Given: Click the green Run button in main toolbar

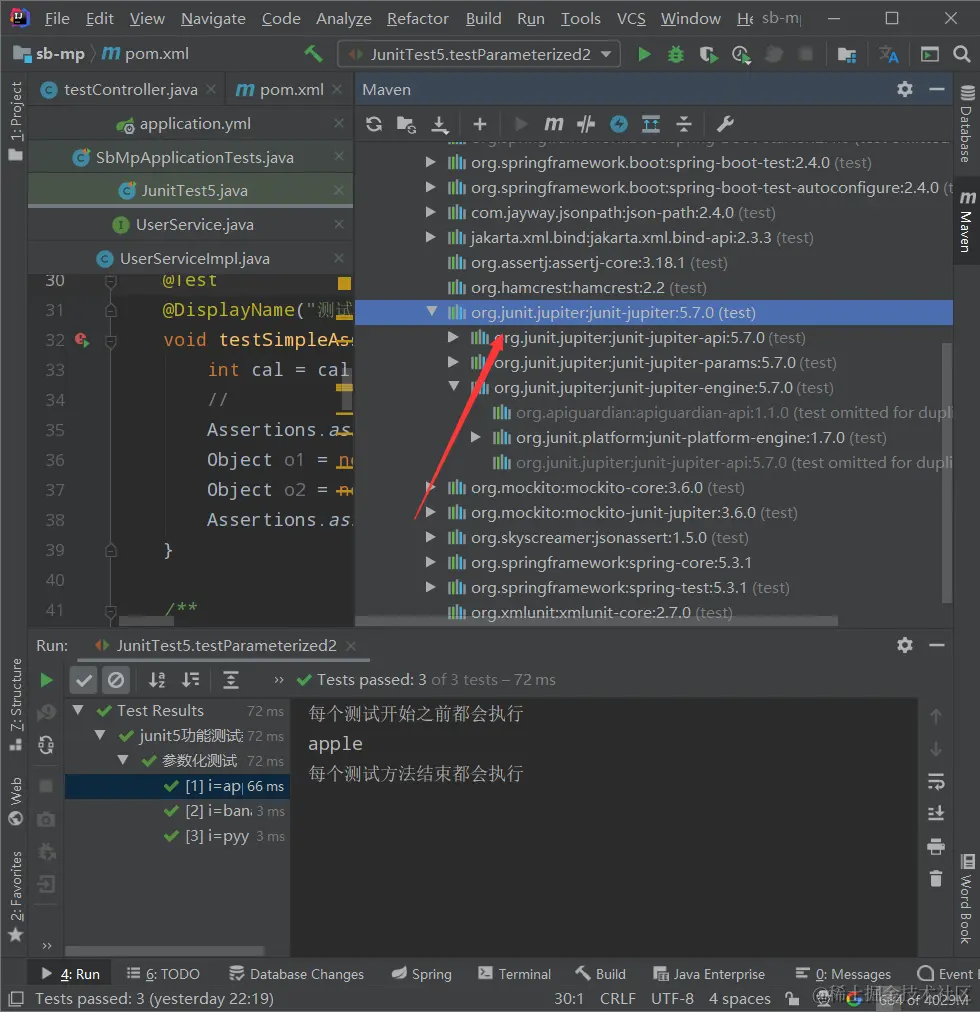Looking at the screenshot, I should 644,54.
